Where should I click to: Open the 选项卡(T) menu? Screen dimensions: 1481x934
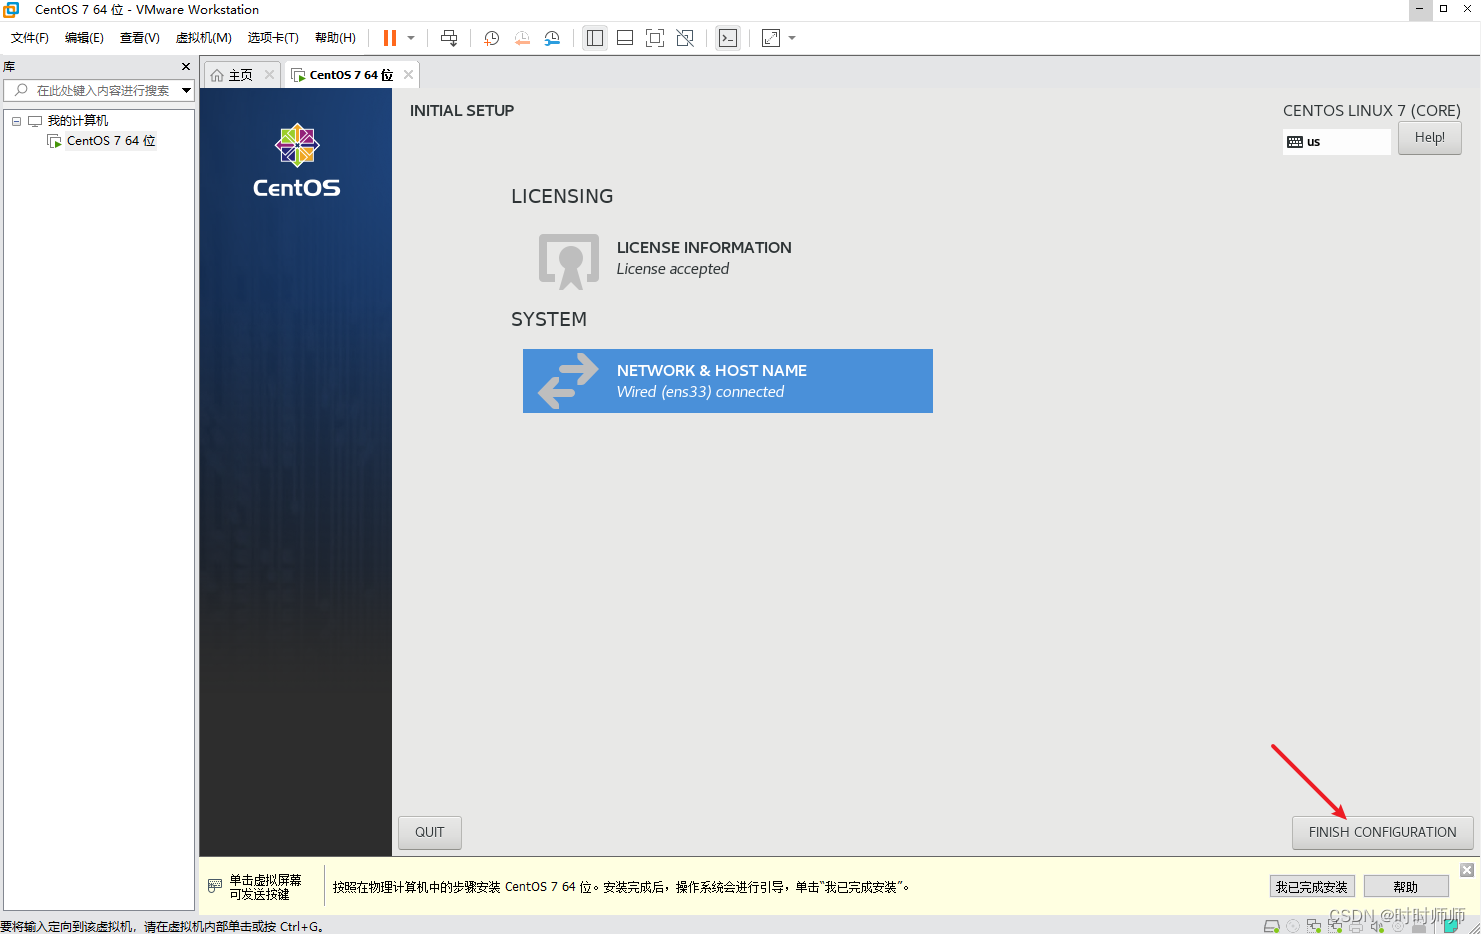click(273, 38)
